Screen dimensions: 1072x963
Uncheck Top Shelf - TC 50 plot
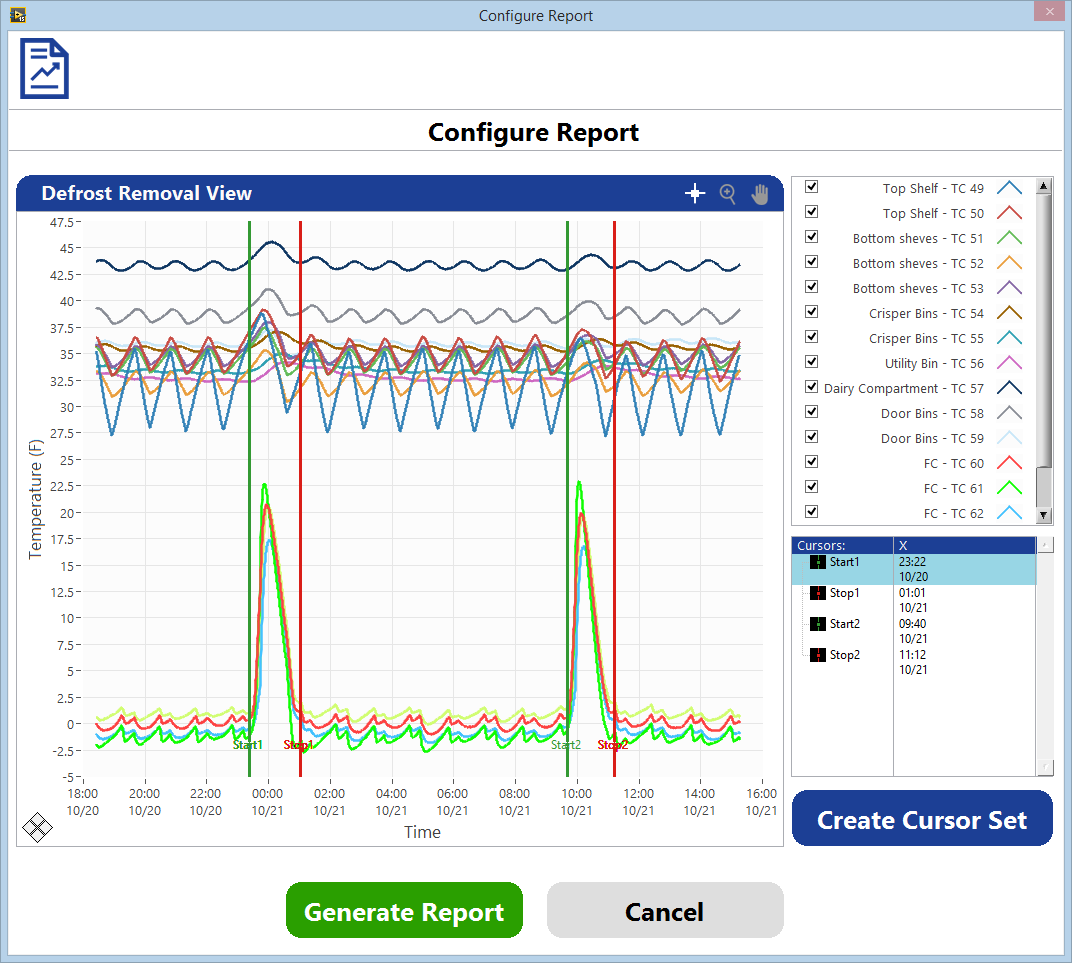(812, 212)
